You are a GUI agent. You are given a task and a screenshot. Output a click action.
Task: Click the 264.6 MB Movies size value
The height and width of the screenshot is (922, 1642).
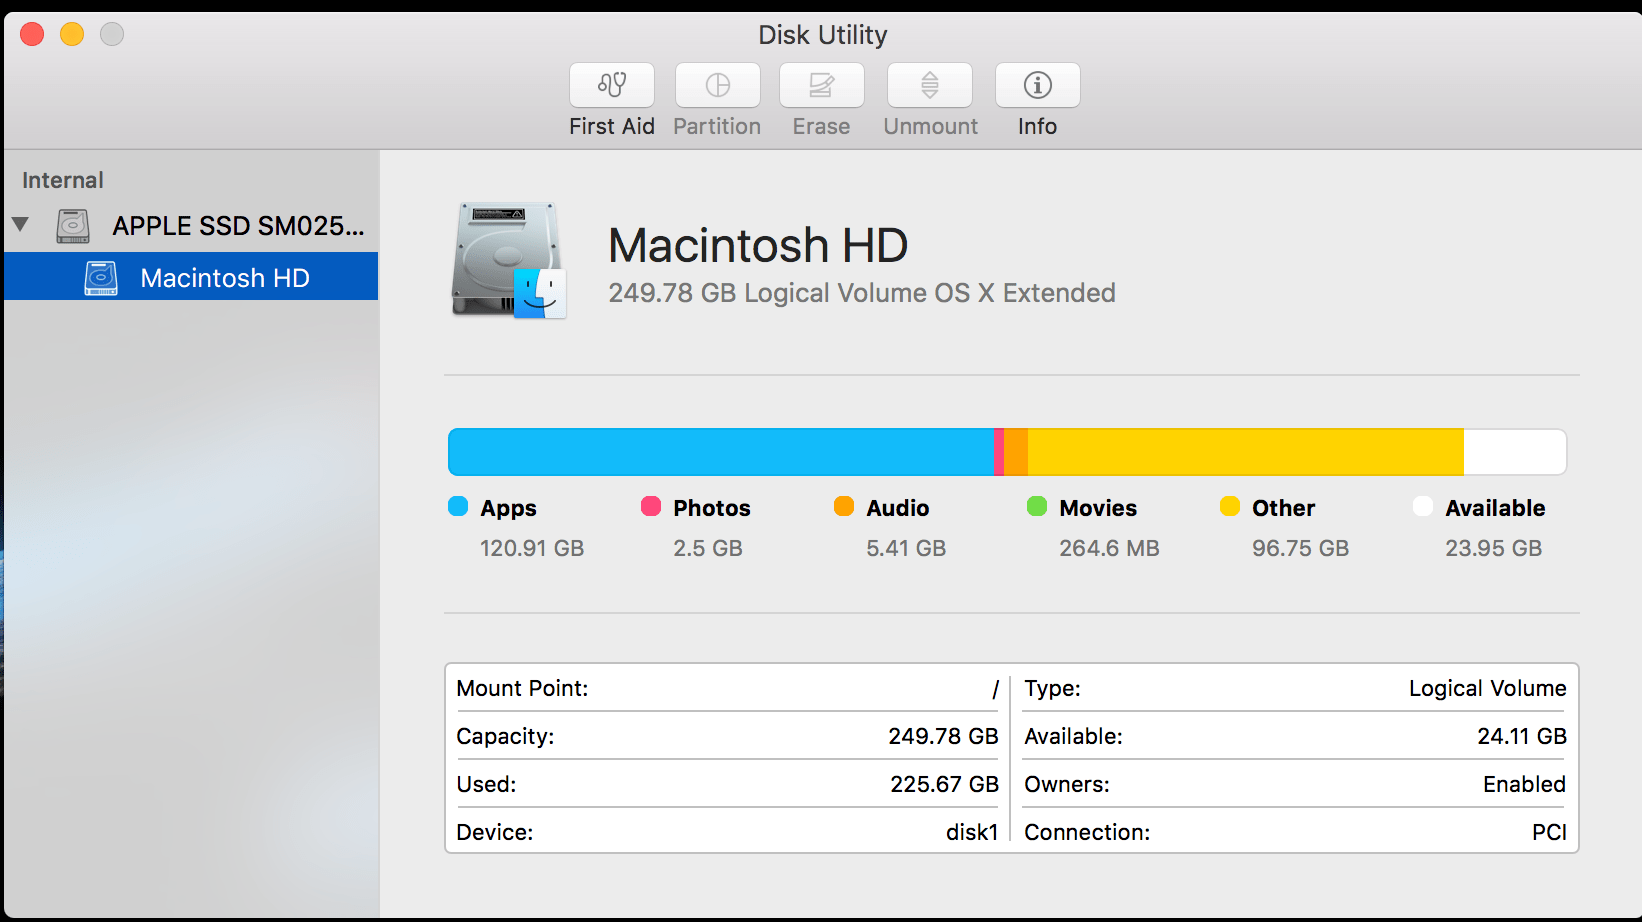[1109, 548]
